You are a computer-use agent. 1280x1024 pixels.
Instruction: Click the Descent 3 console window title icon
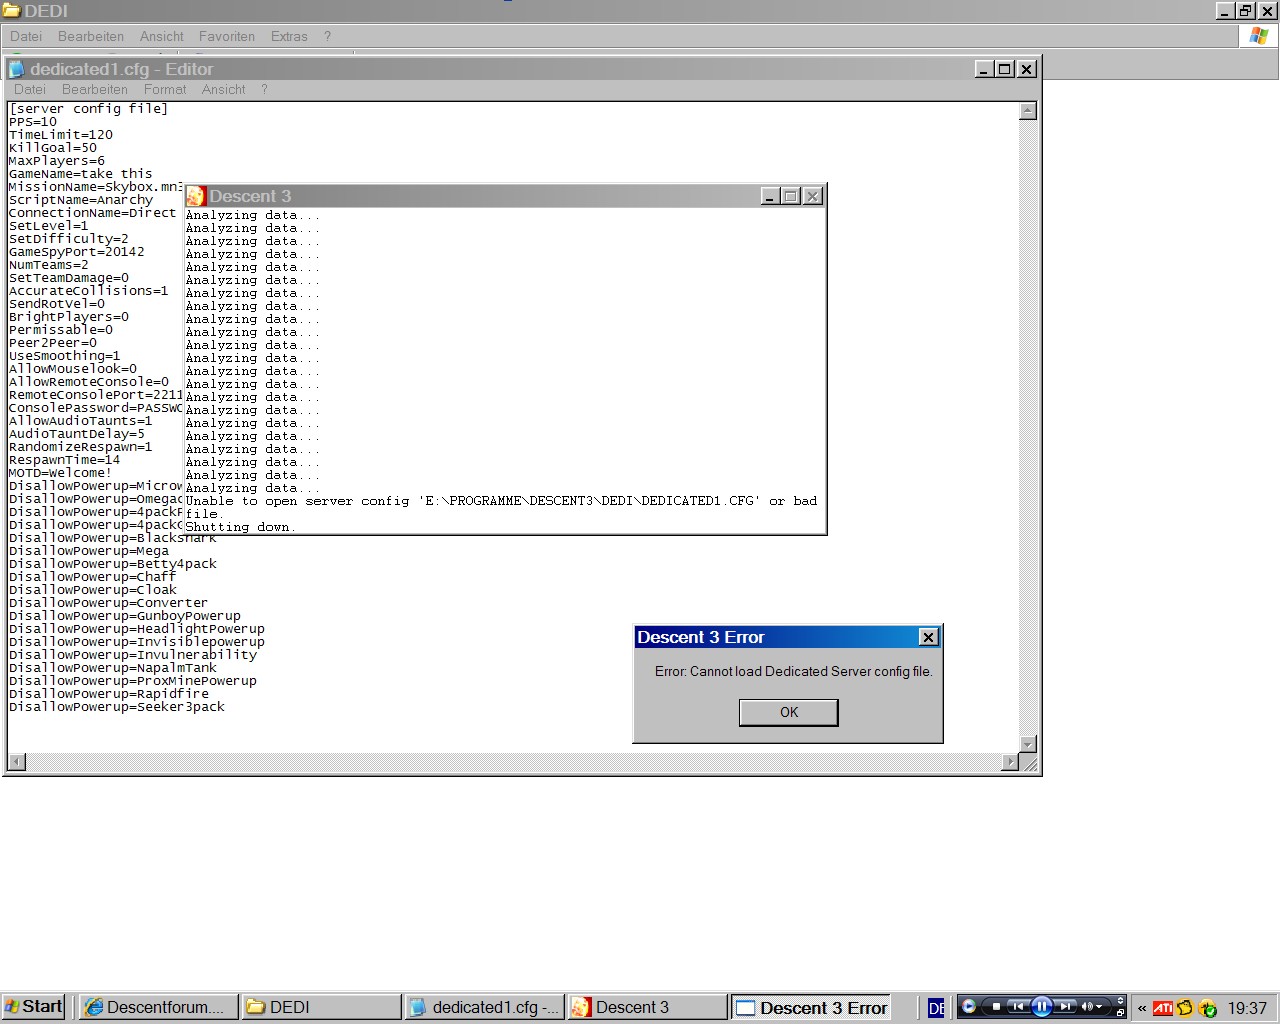[196, 196]
